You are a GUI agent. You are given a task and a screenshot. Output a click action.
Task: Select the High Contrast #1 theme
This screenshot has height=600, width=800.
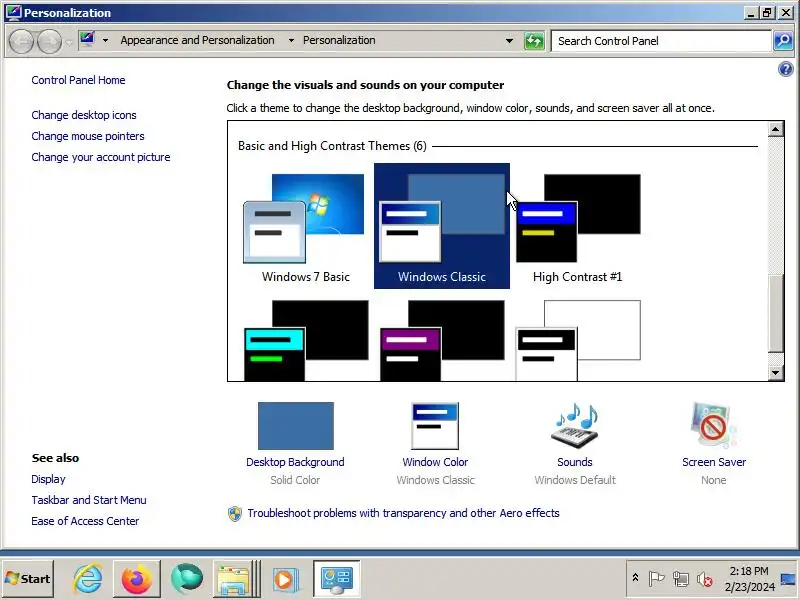pyautogui.click(x=578, y=226)
